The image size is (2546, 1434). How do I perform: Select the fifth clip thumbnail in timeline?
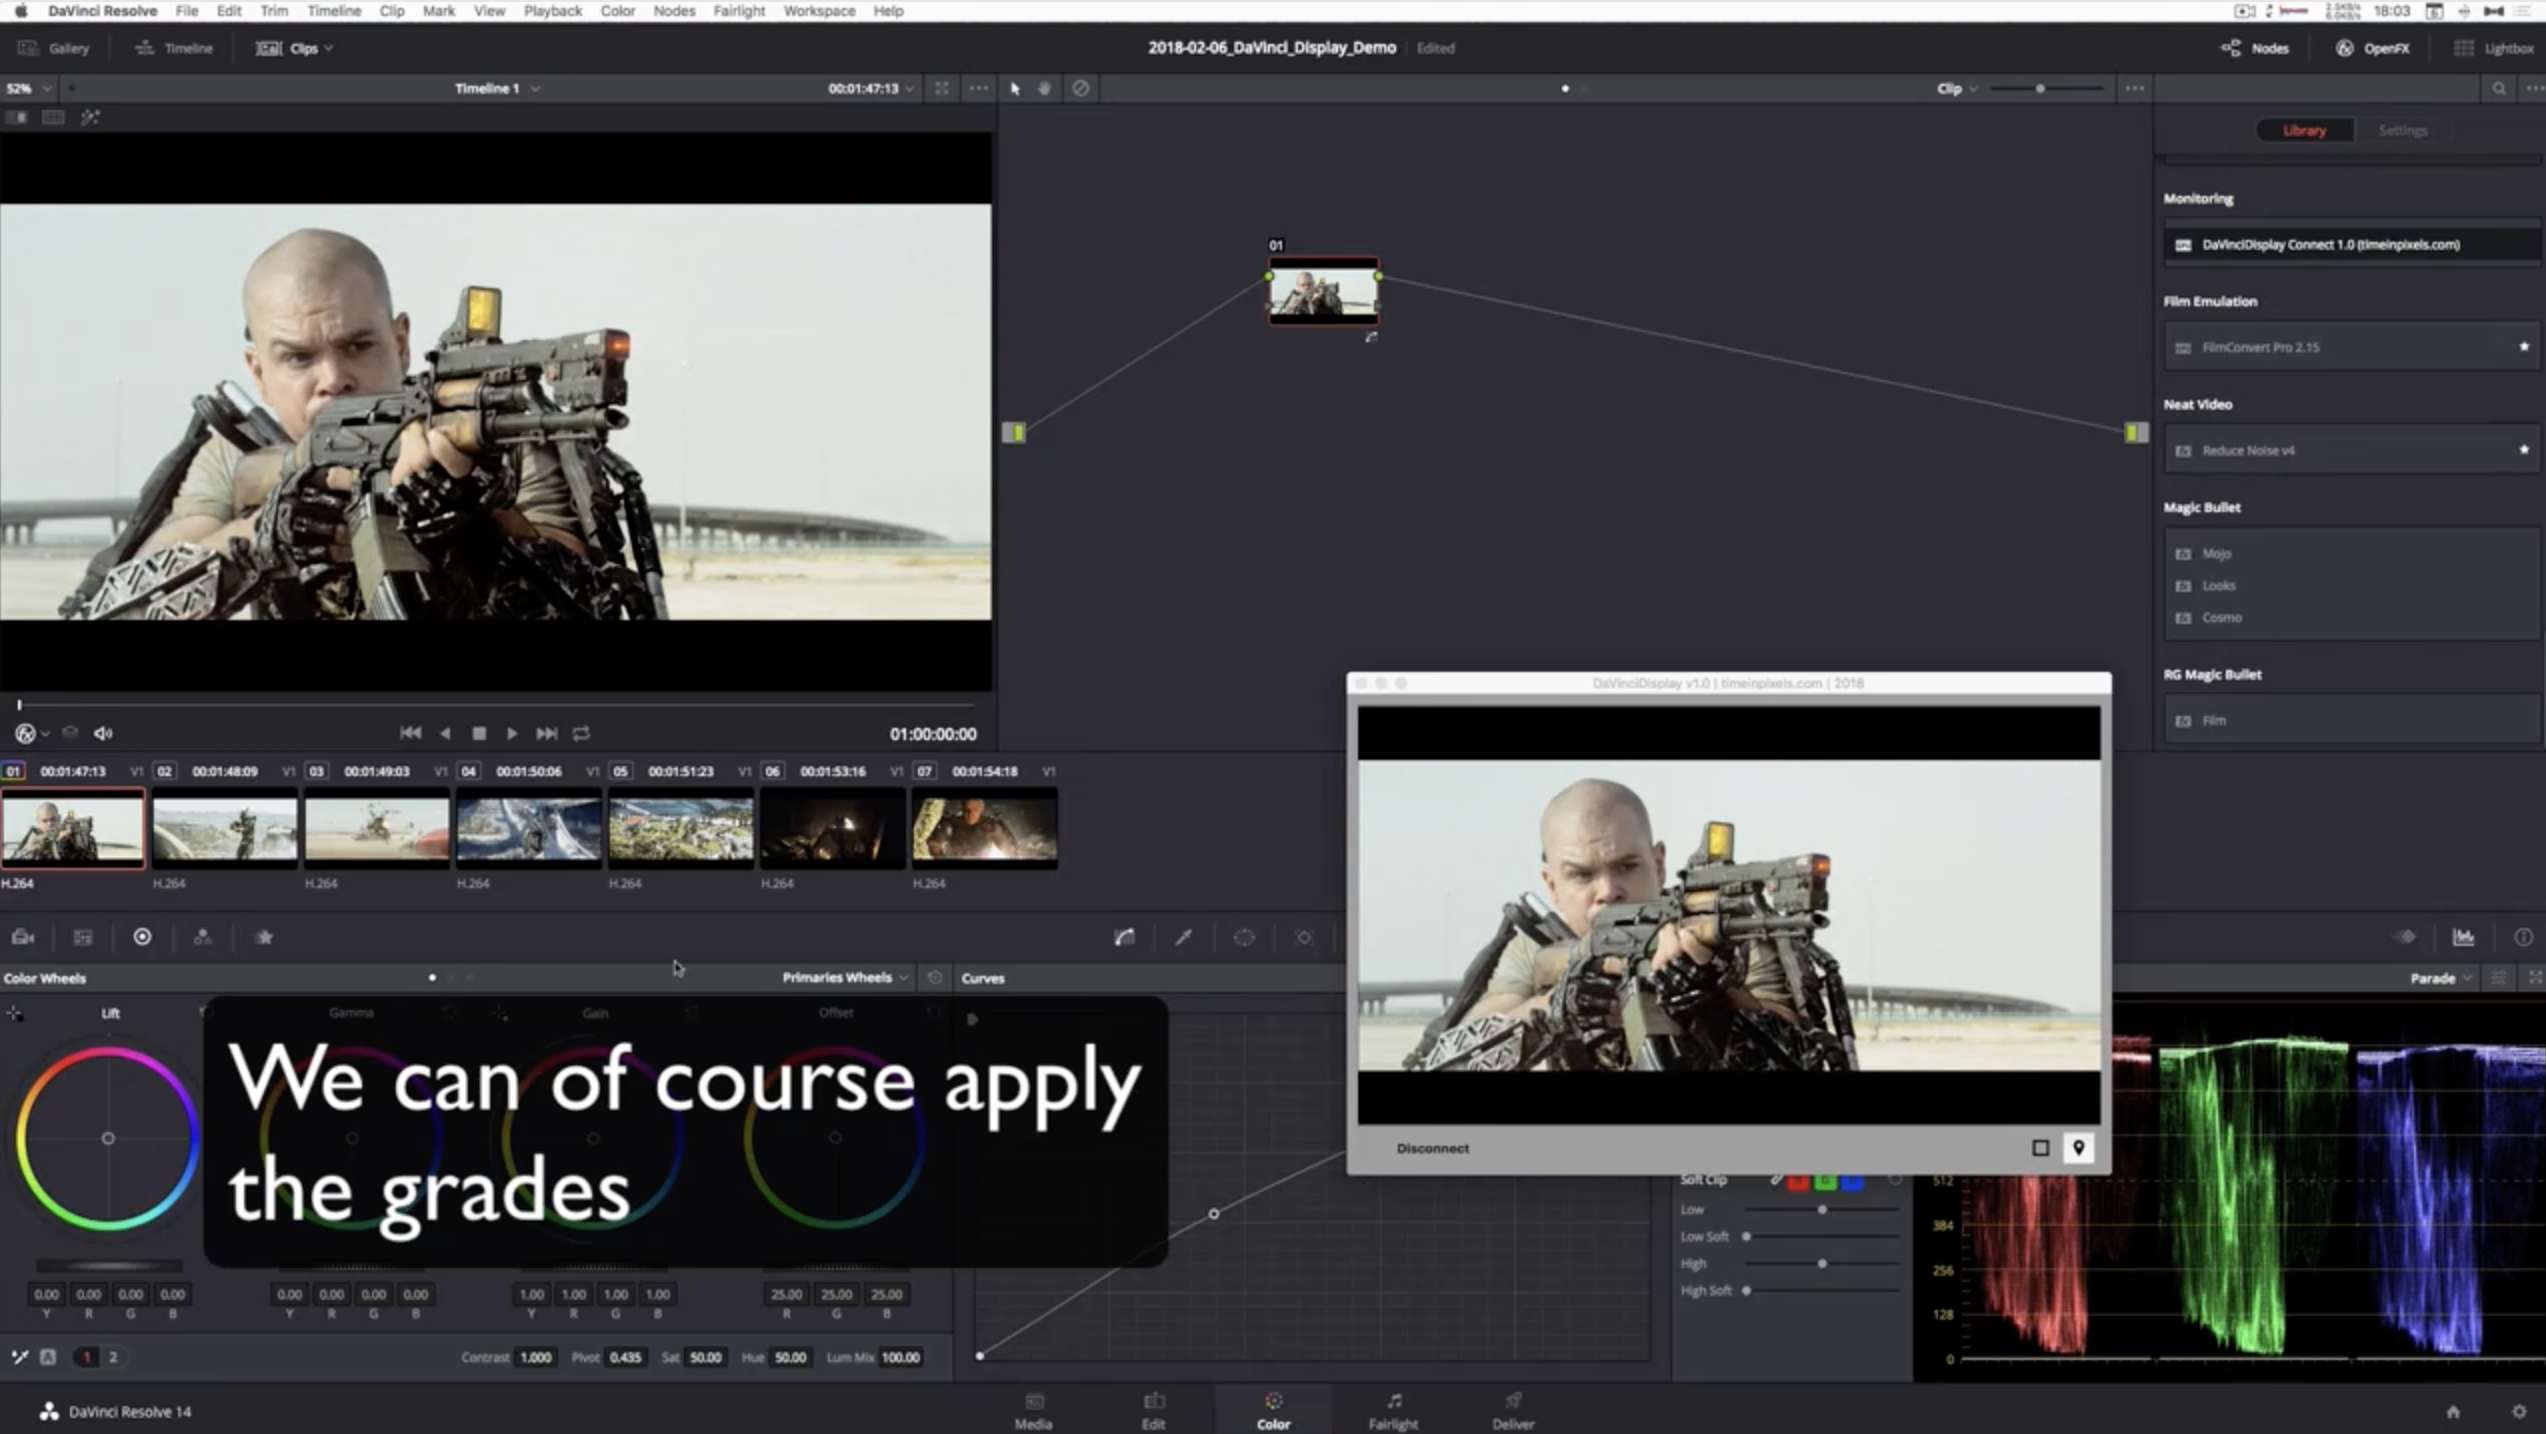tap(680, 828)
